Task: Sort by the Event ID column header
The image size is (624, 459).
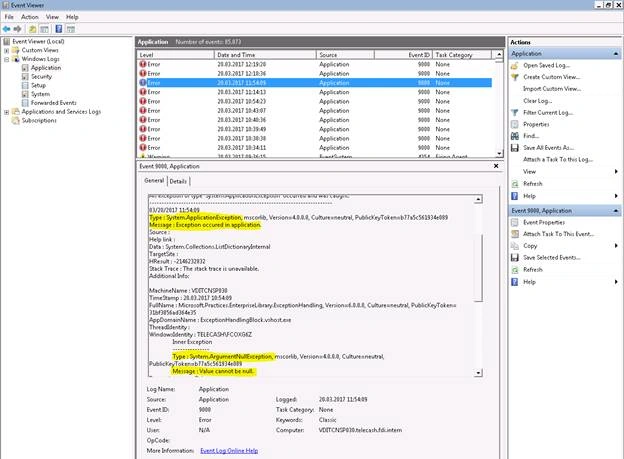Action: (x=403, y=55)
